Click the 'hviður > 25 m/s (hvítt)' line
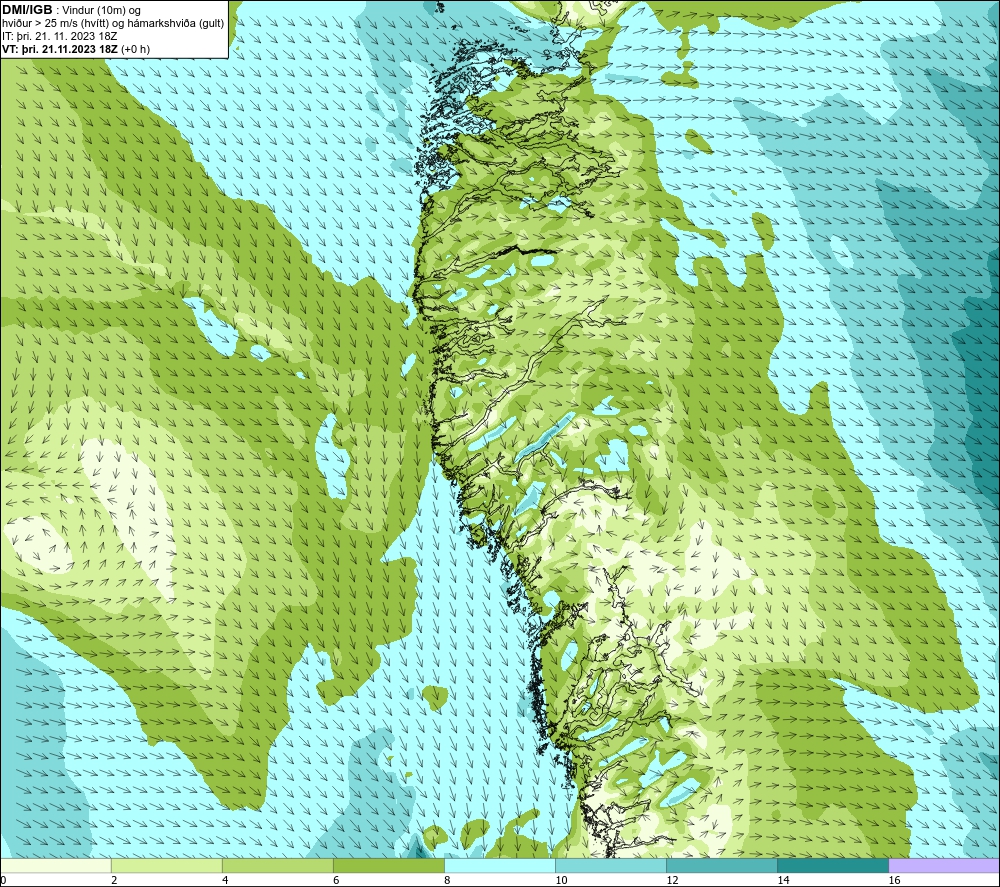The height and width of the screenshot is (887, 1000). click(55, 24)
